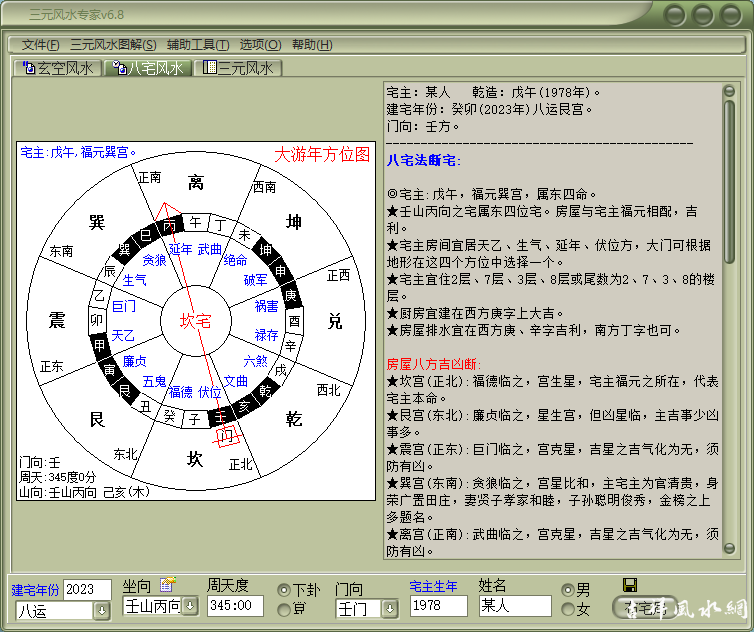Choose the 女 gender radio button
The image size is (754, 632).
(568, 609)
